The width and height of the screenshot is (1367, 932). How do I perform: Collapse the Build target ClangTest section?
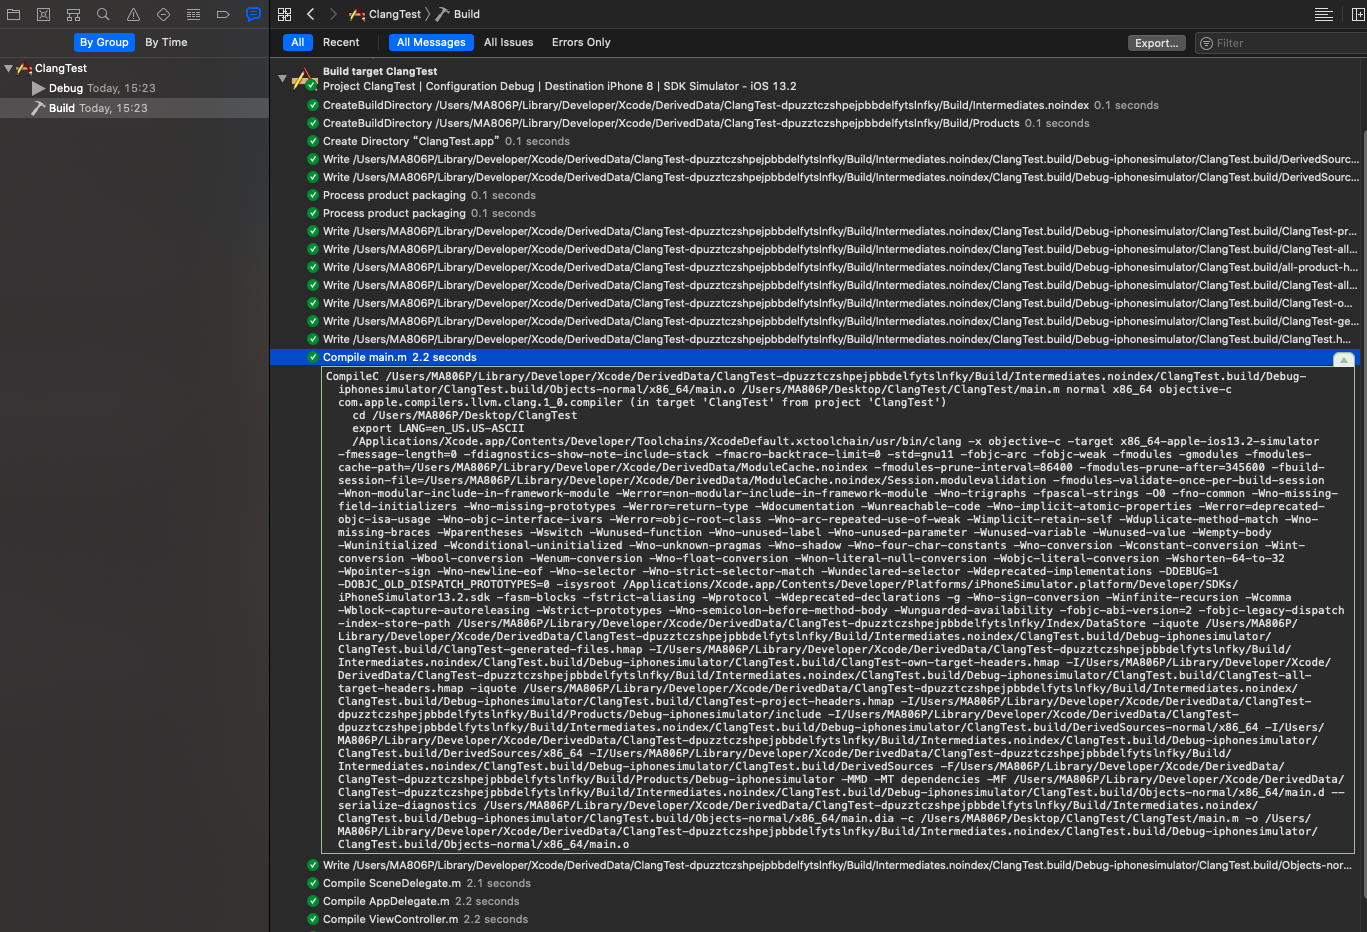(282, 77)
